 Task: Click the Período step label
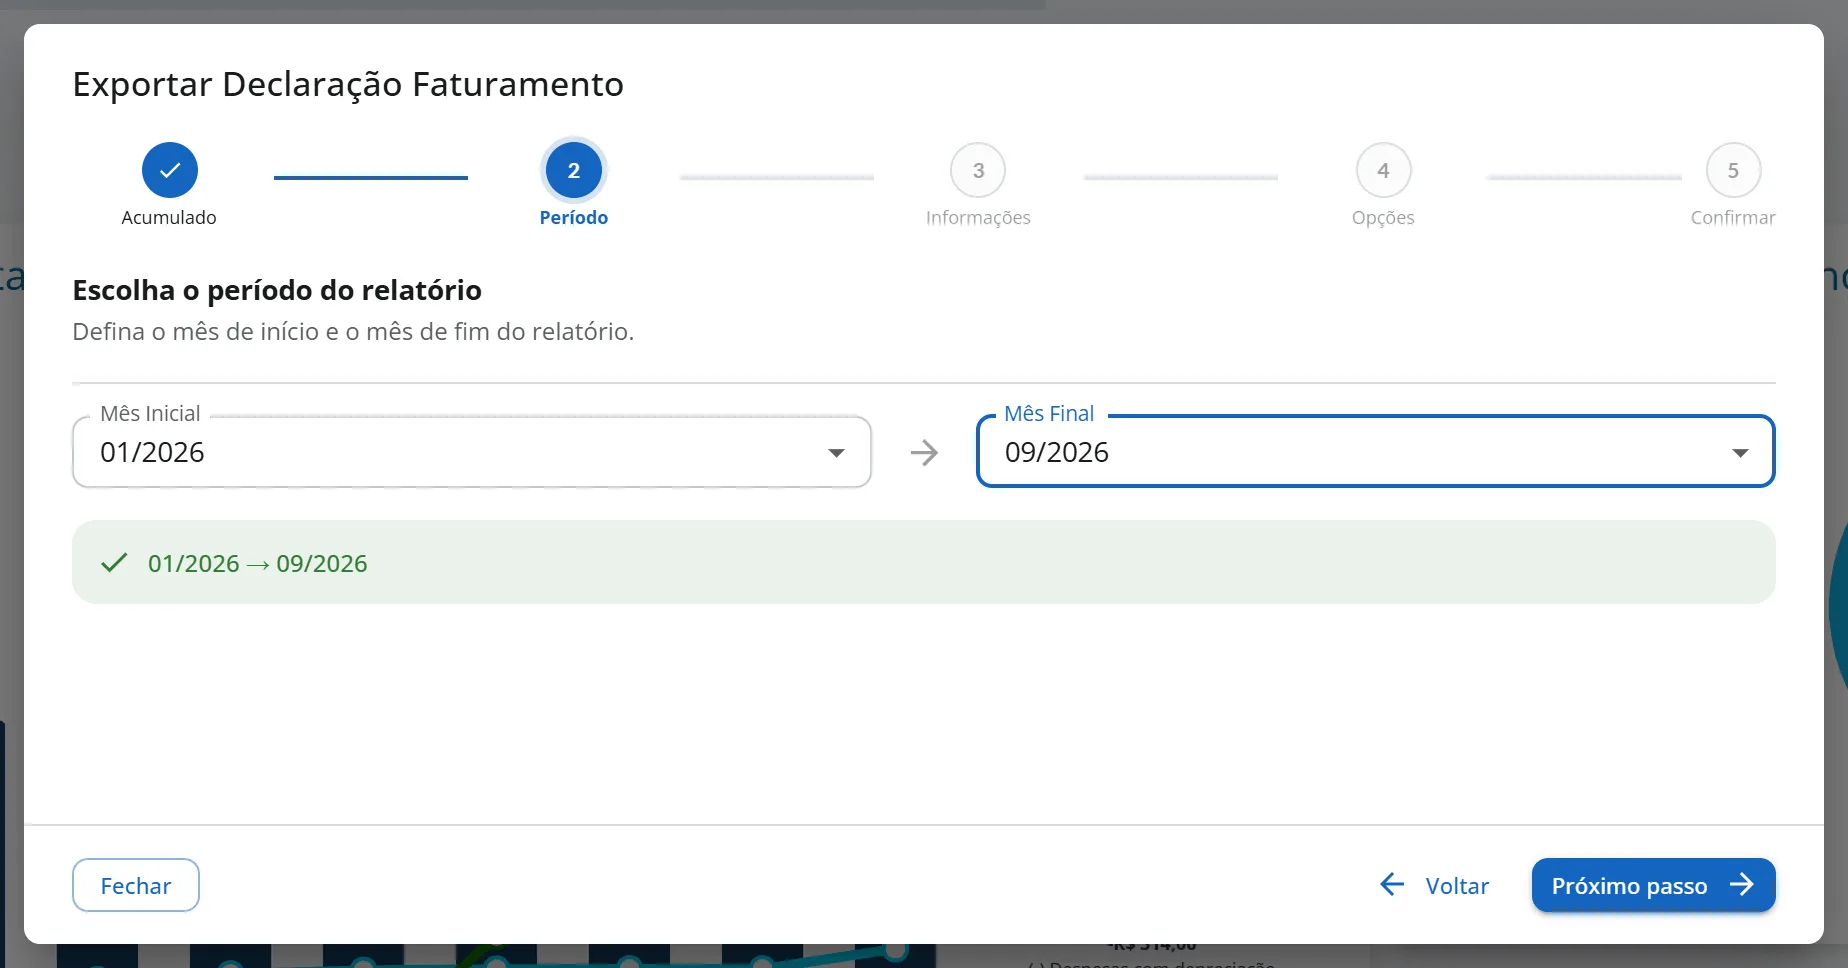(574, 217)
